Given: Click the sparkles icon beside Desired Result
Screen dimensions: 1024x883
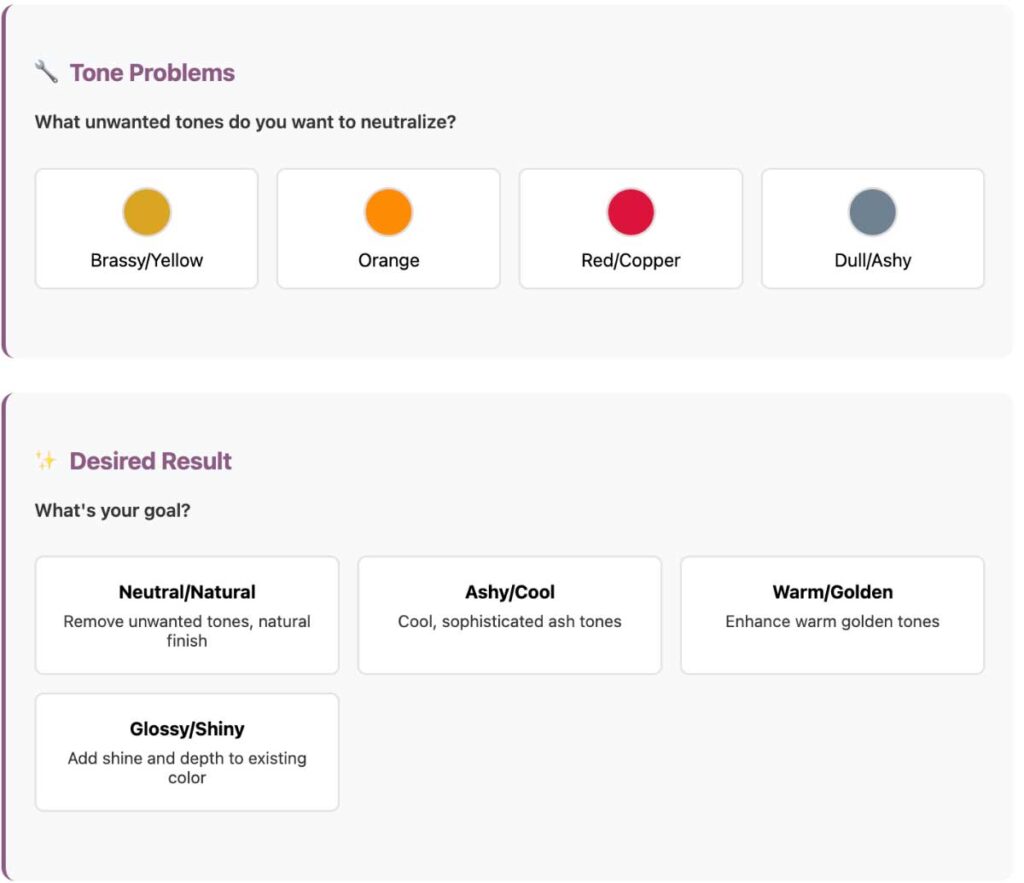Looking at the screenshot, I should click(x=46, y=460).
